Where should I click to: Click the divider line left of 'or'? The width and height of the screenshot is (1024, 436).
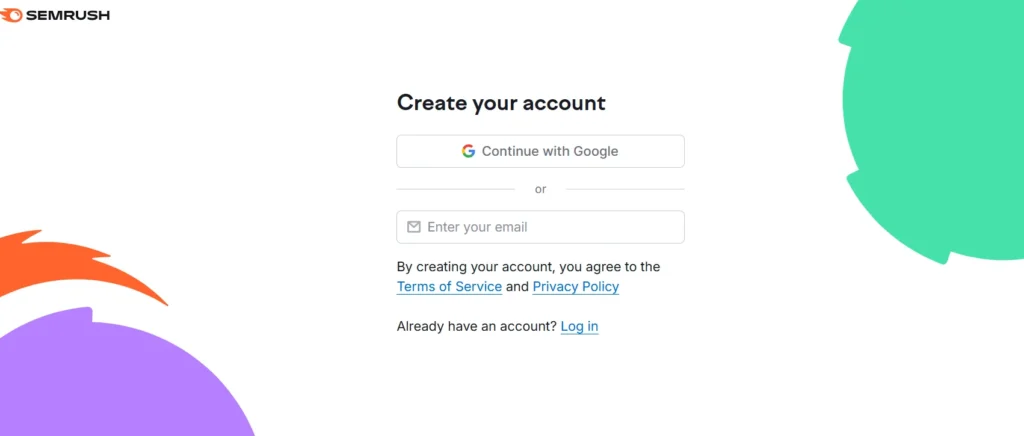pos(455,189)
